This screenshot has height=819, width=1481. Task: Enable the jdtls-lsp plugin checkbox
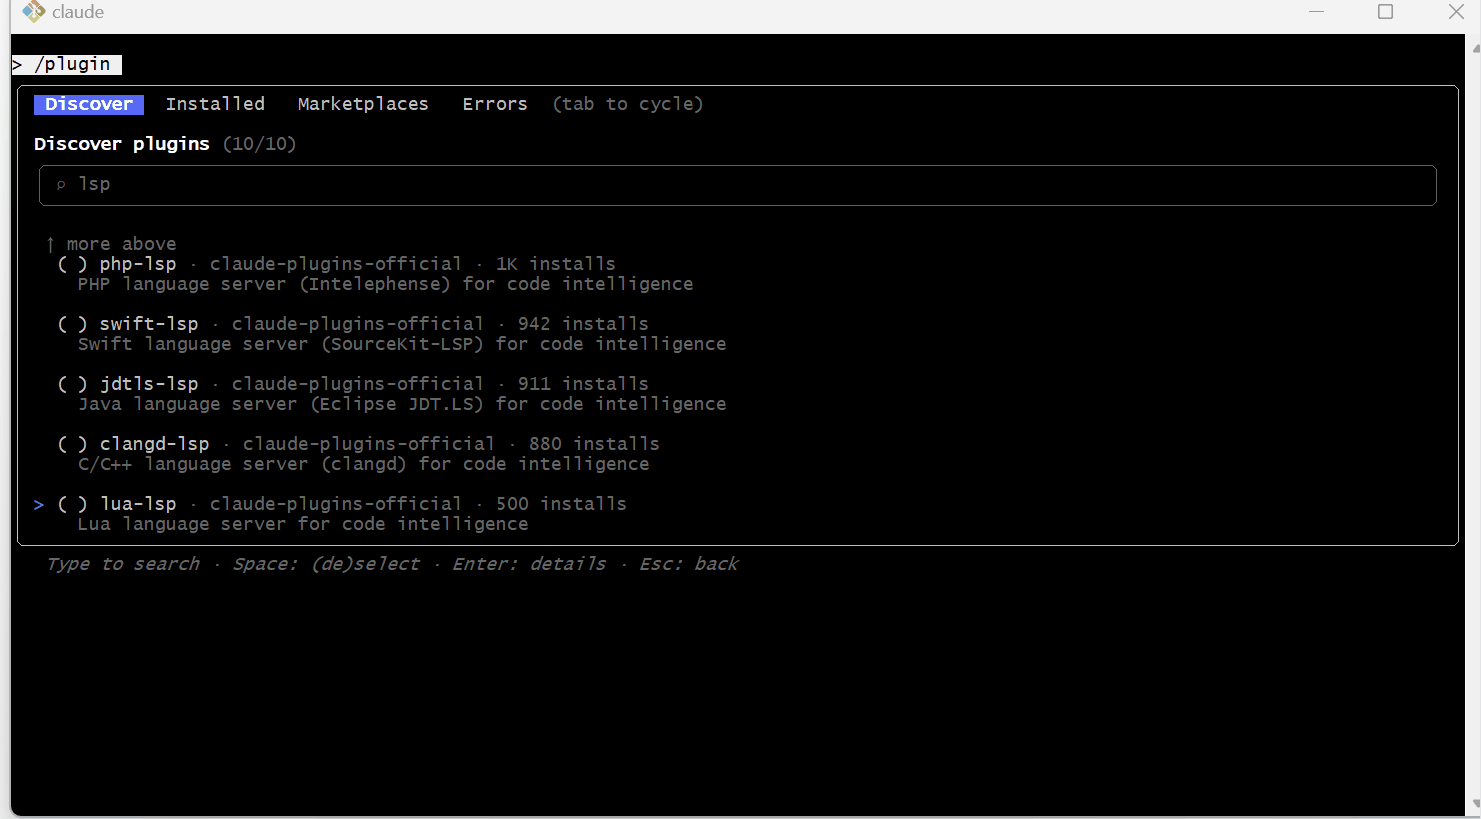click(x=72, y=384)
